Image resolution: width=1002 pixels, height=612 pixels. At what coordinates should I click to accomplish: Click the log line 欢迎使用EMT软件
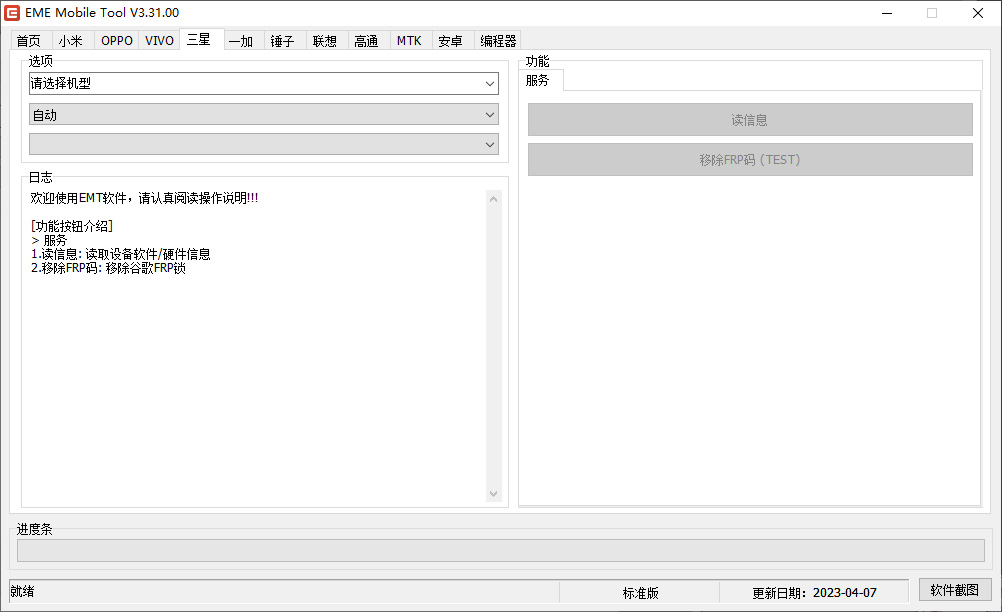(x=144, y=199)
